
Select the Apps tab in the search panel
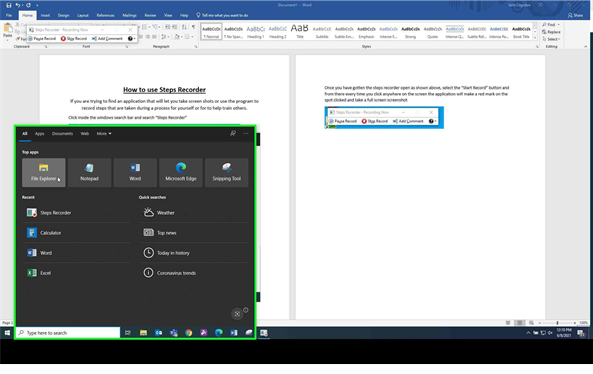coord(39,133)
